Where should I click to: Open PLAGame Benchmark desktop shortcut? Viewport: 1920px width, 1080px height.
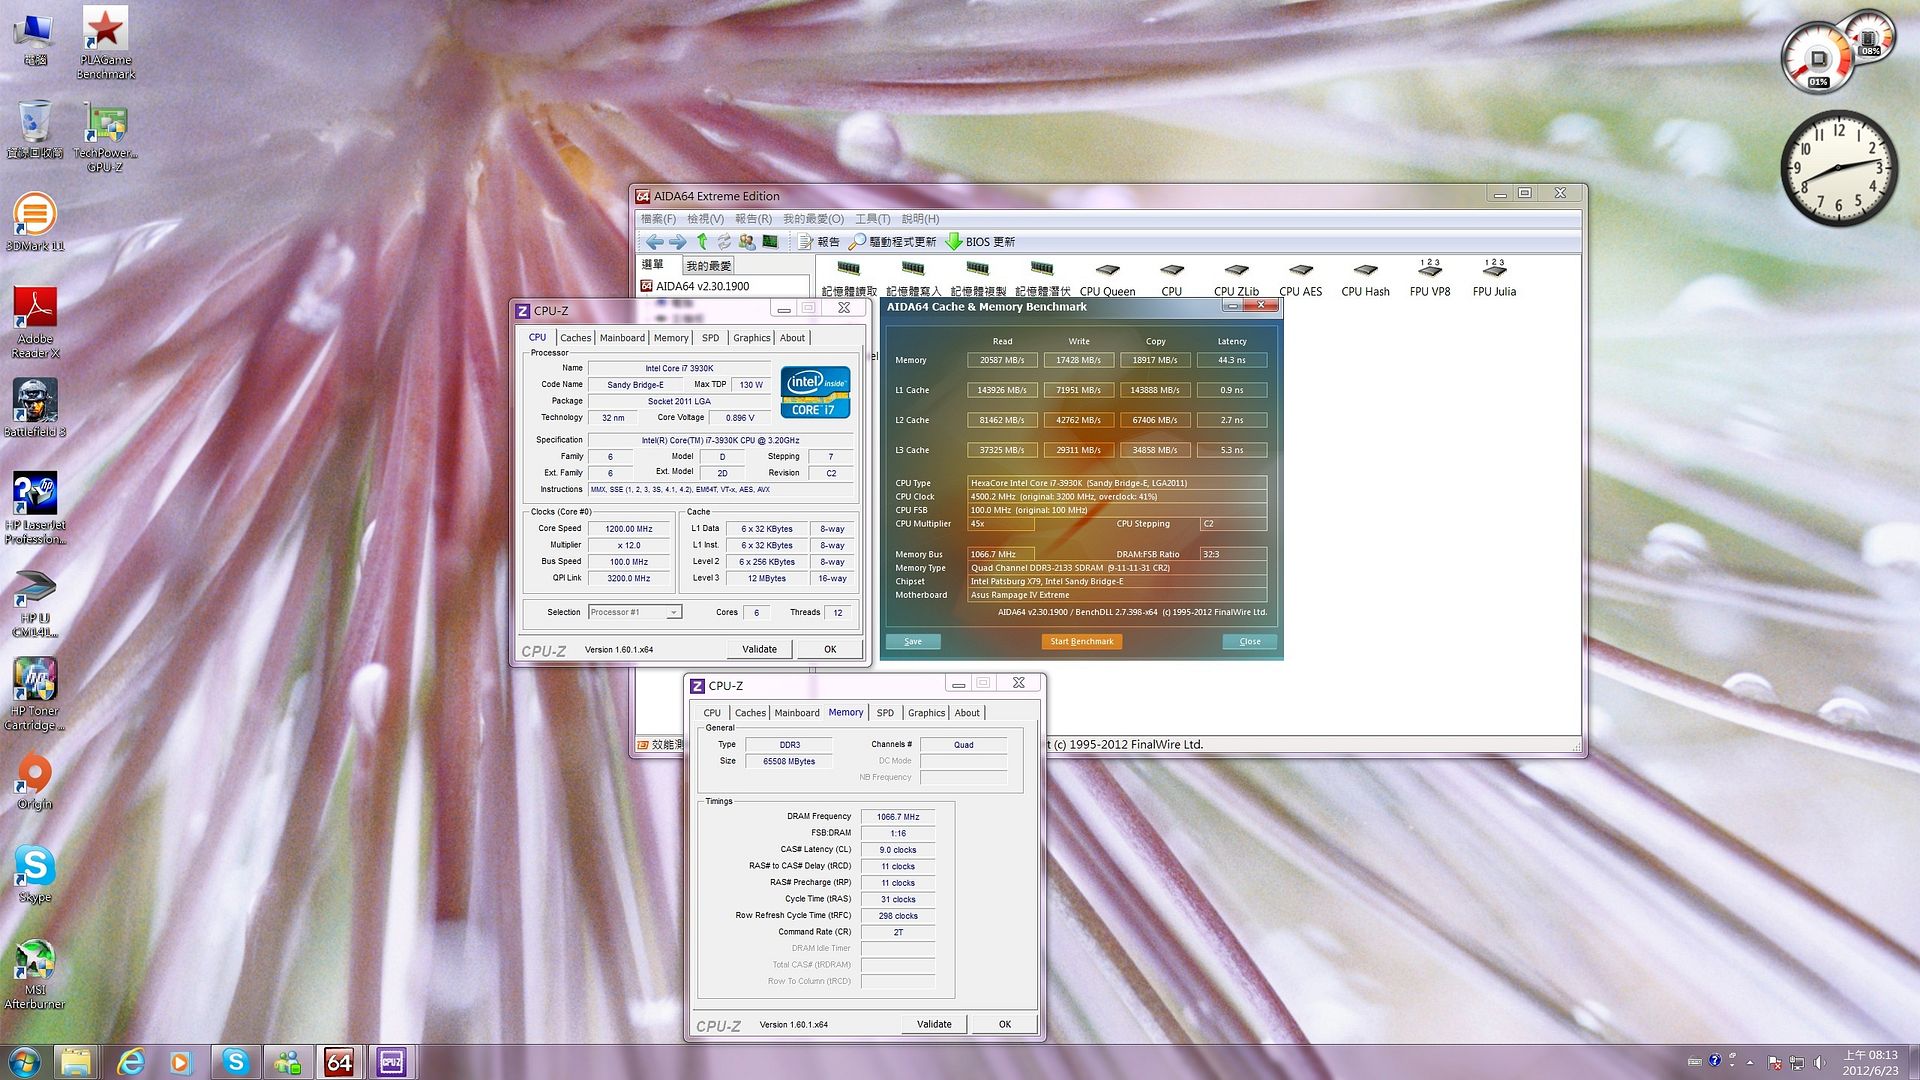point(105,43)
